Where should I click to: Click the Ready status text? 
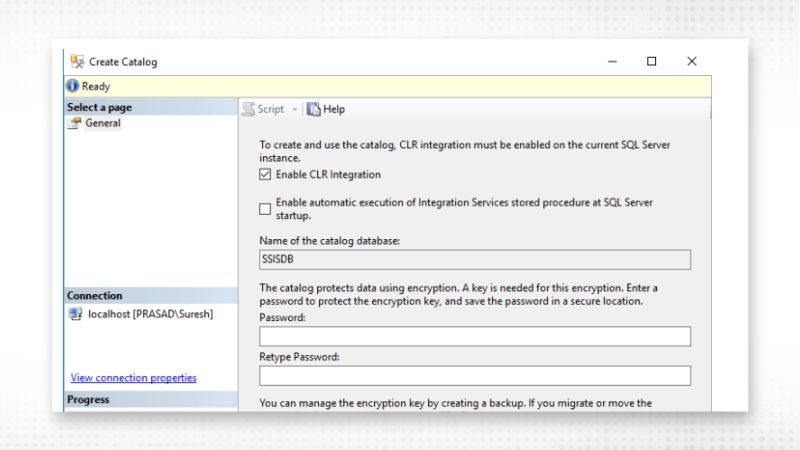click(96, 86)
